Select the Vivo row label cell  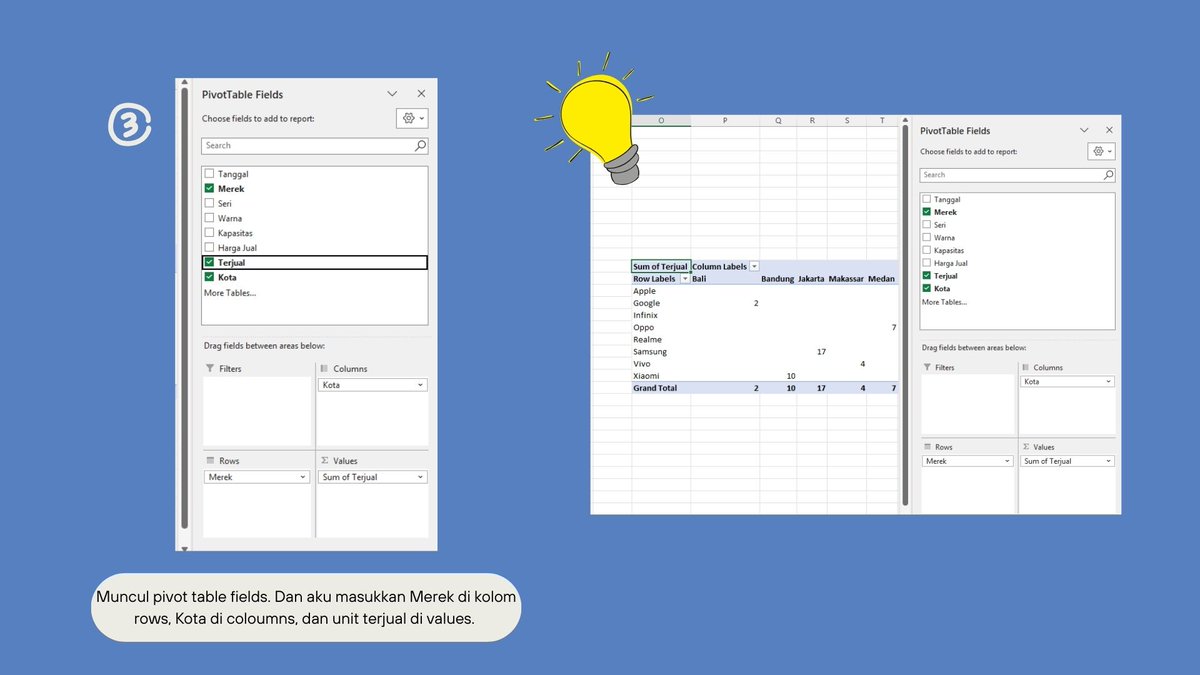[x=661, y=364]
